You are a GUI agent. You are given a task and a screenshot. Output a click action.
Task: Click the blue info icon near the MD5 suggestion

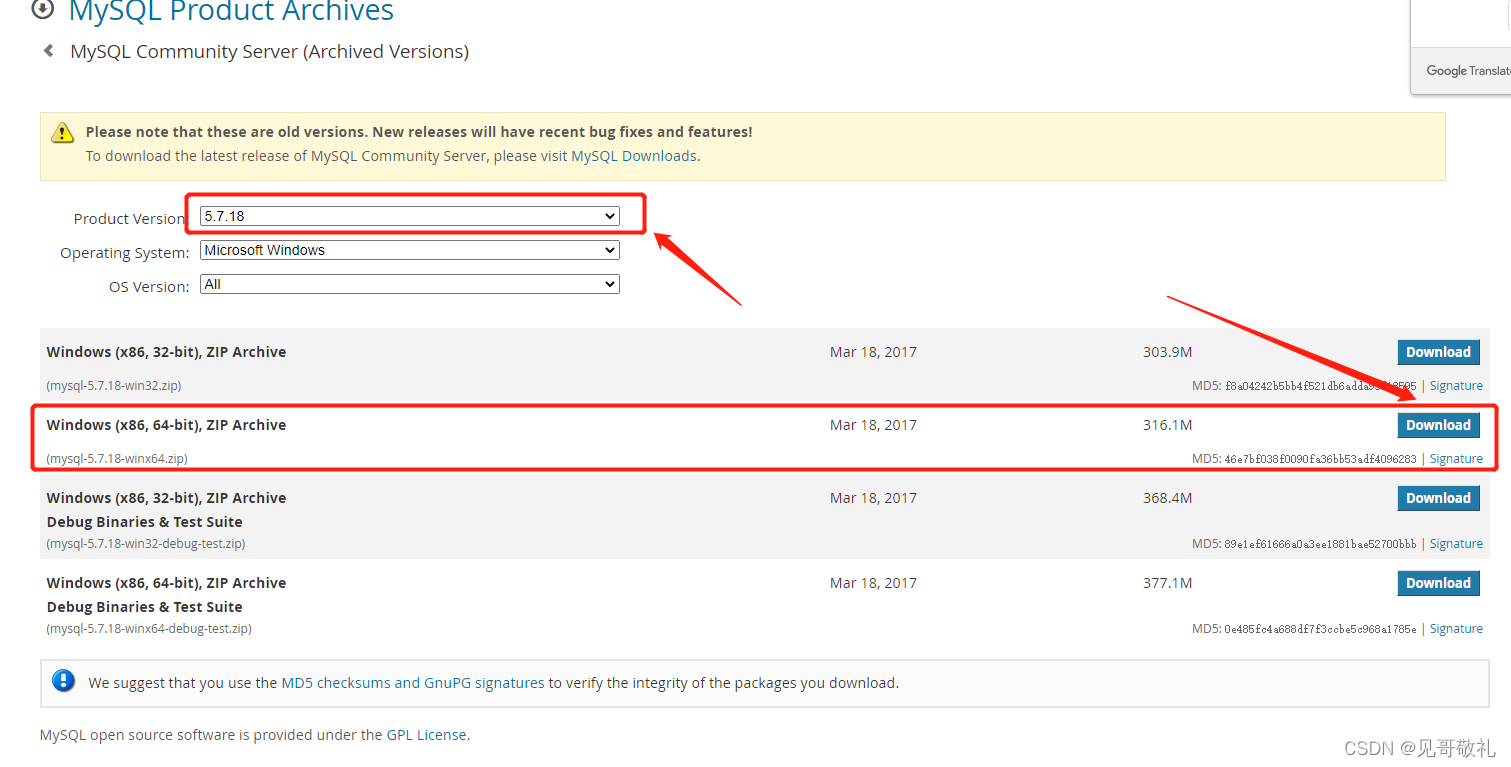[63, 681]
